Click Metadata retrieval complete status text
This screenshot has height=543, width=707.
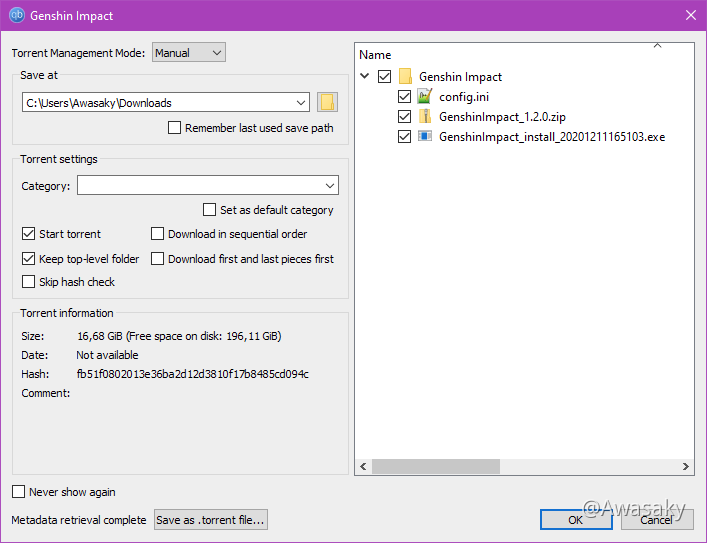(79, 520)
